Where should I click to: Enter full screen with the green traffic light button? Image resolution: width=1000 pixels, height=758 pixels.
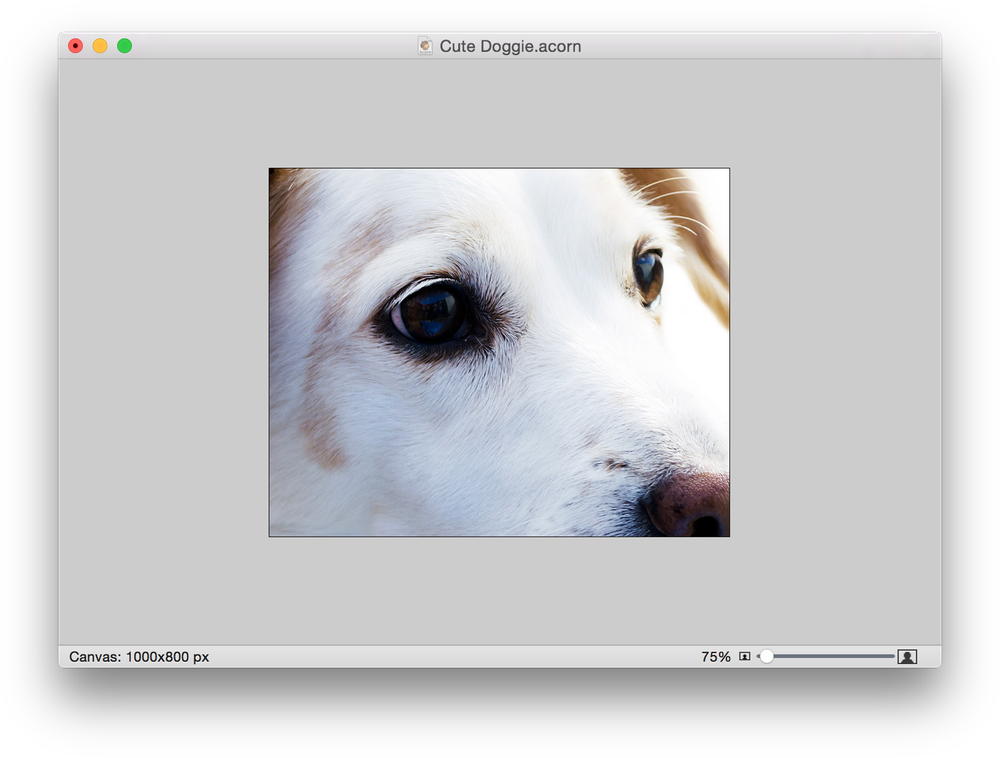pos(124,45)
